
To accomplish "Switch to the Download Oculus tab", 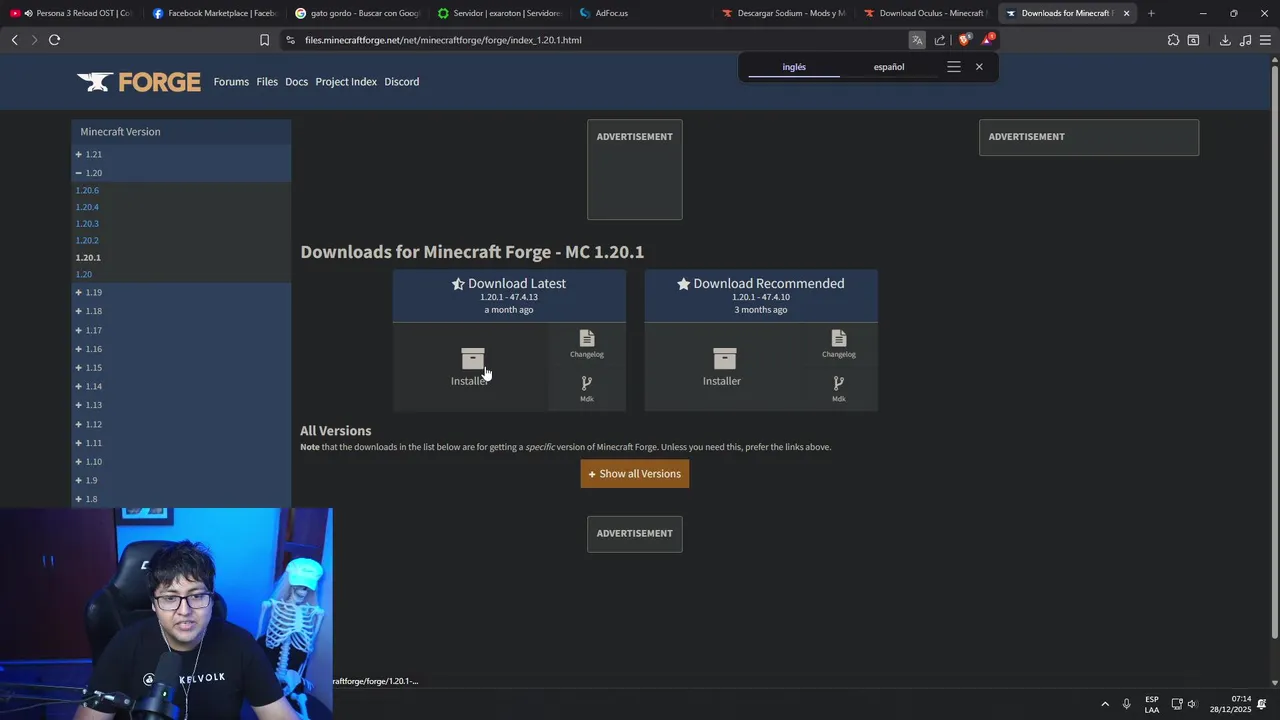I will 926,13.
